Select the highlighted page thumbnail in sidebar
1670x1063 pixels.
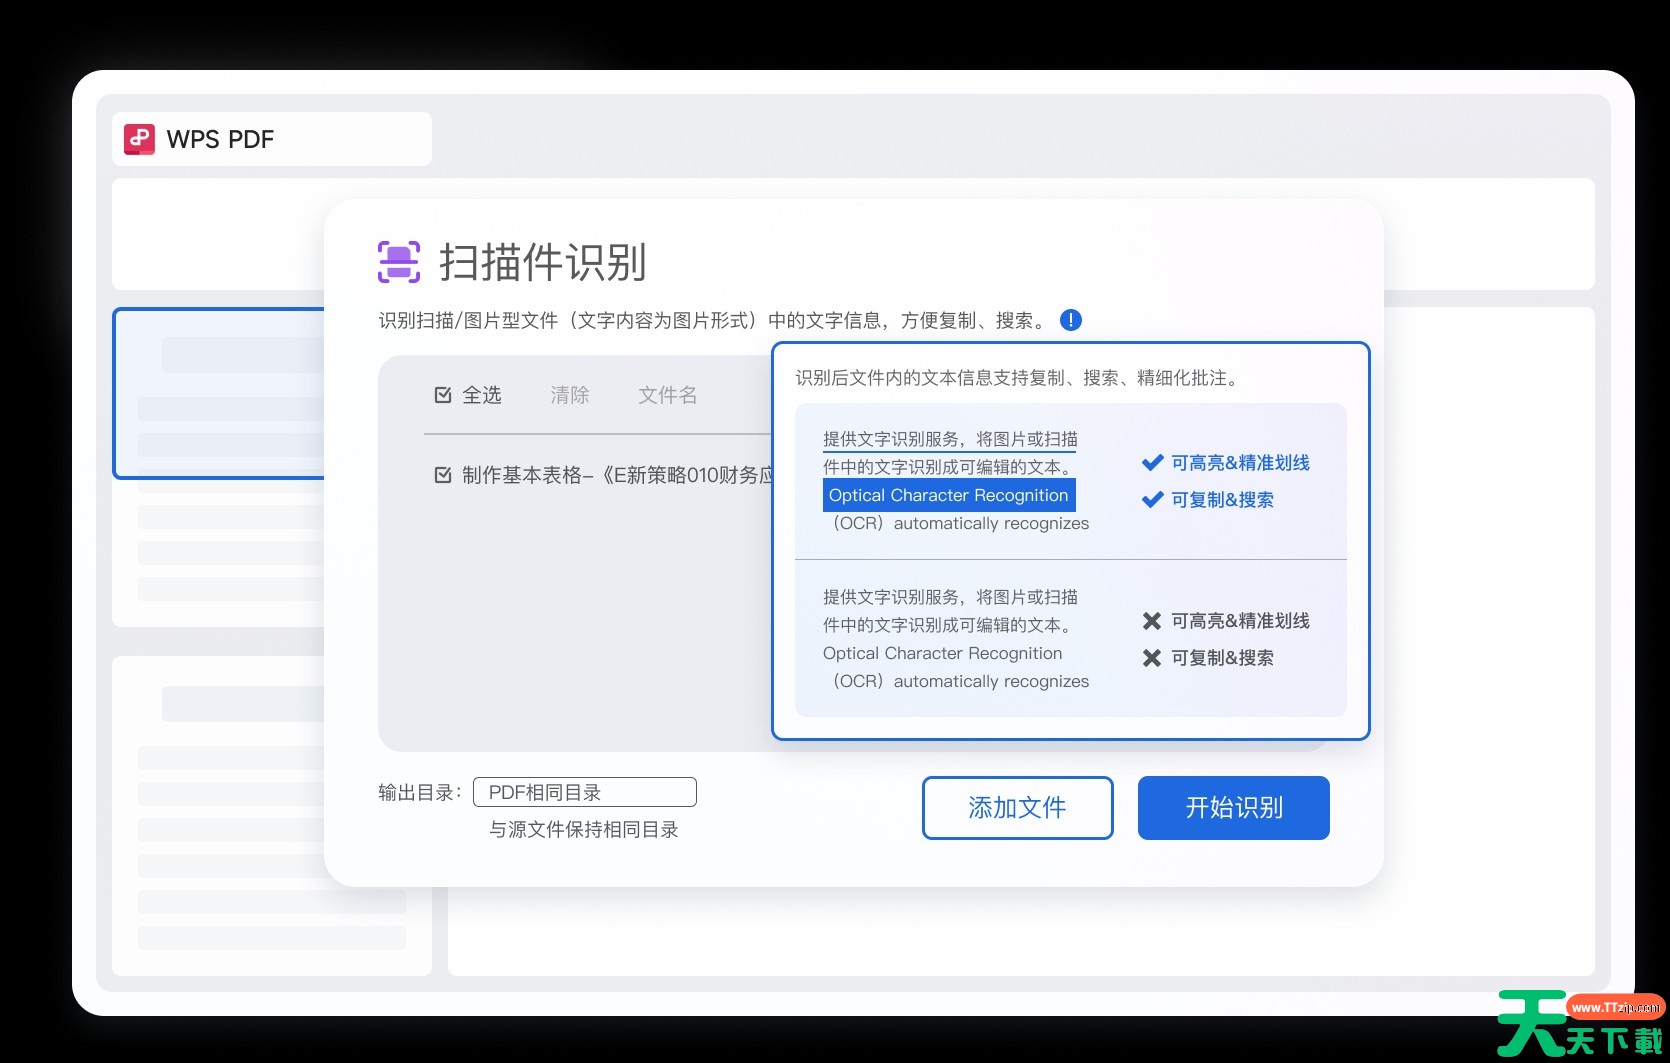pyautogui.click(x=220, y=393)
